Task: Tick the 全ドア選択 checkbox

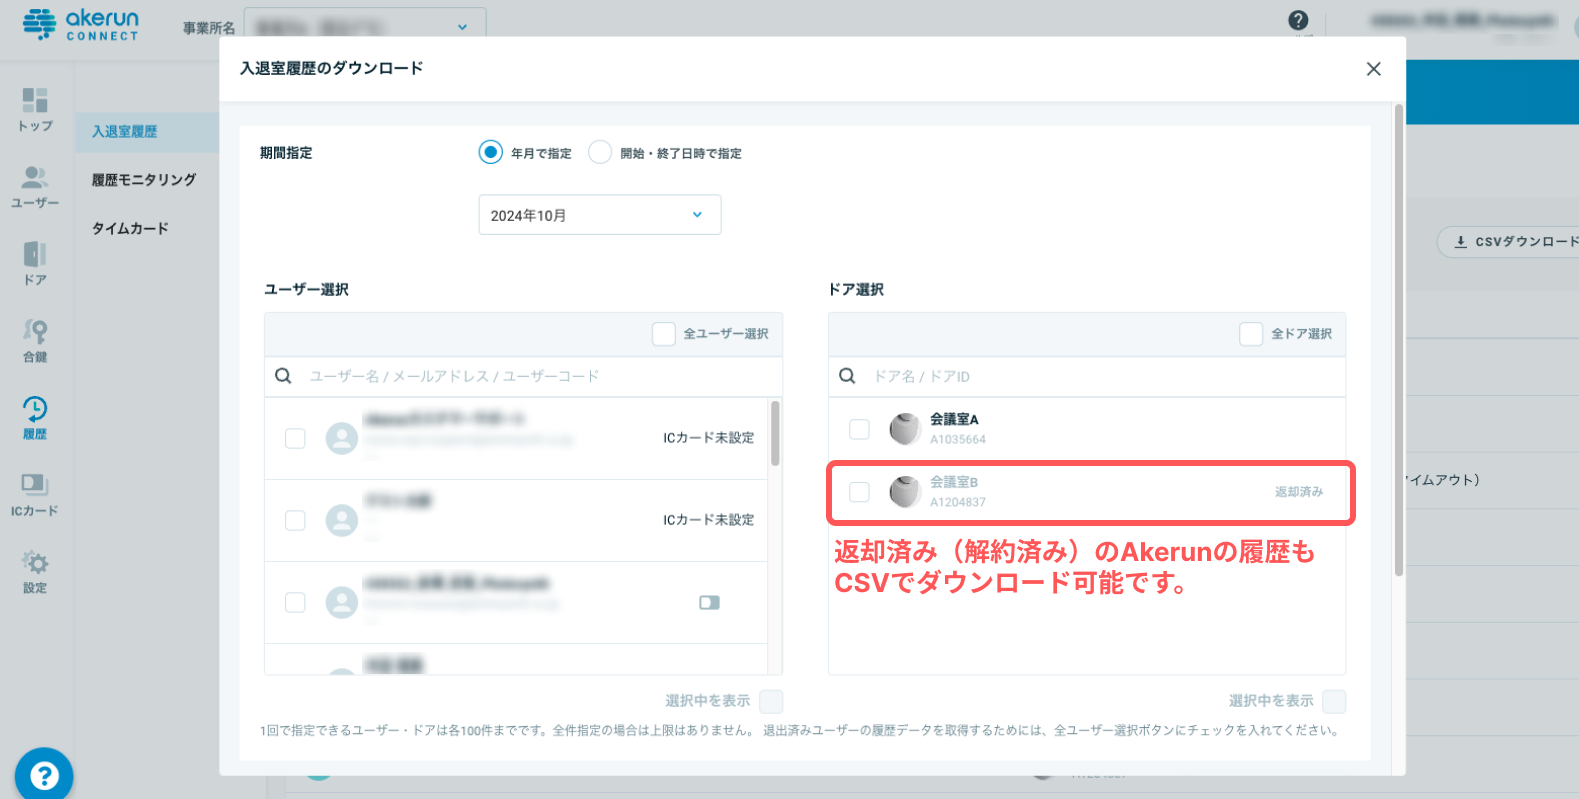Action: pyautogui.click(x=1251, y=334)
